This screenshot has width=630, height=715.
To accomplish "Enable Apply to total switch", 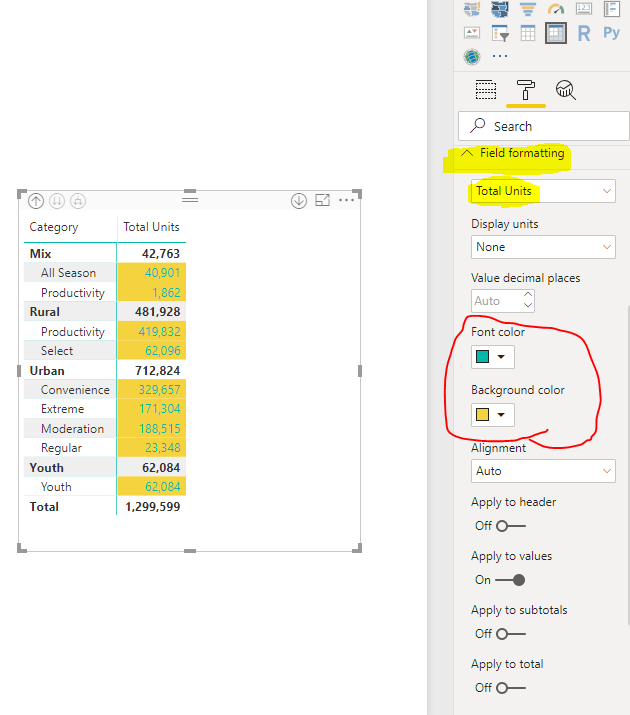I will pyautogui.click(x=511, y=688).
